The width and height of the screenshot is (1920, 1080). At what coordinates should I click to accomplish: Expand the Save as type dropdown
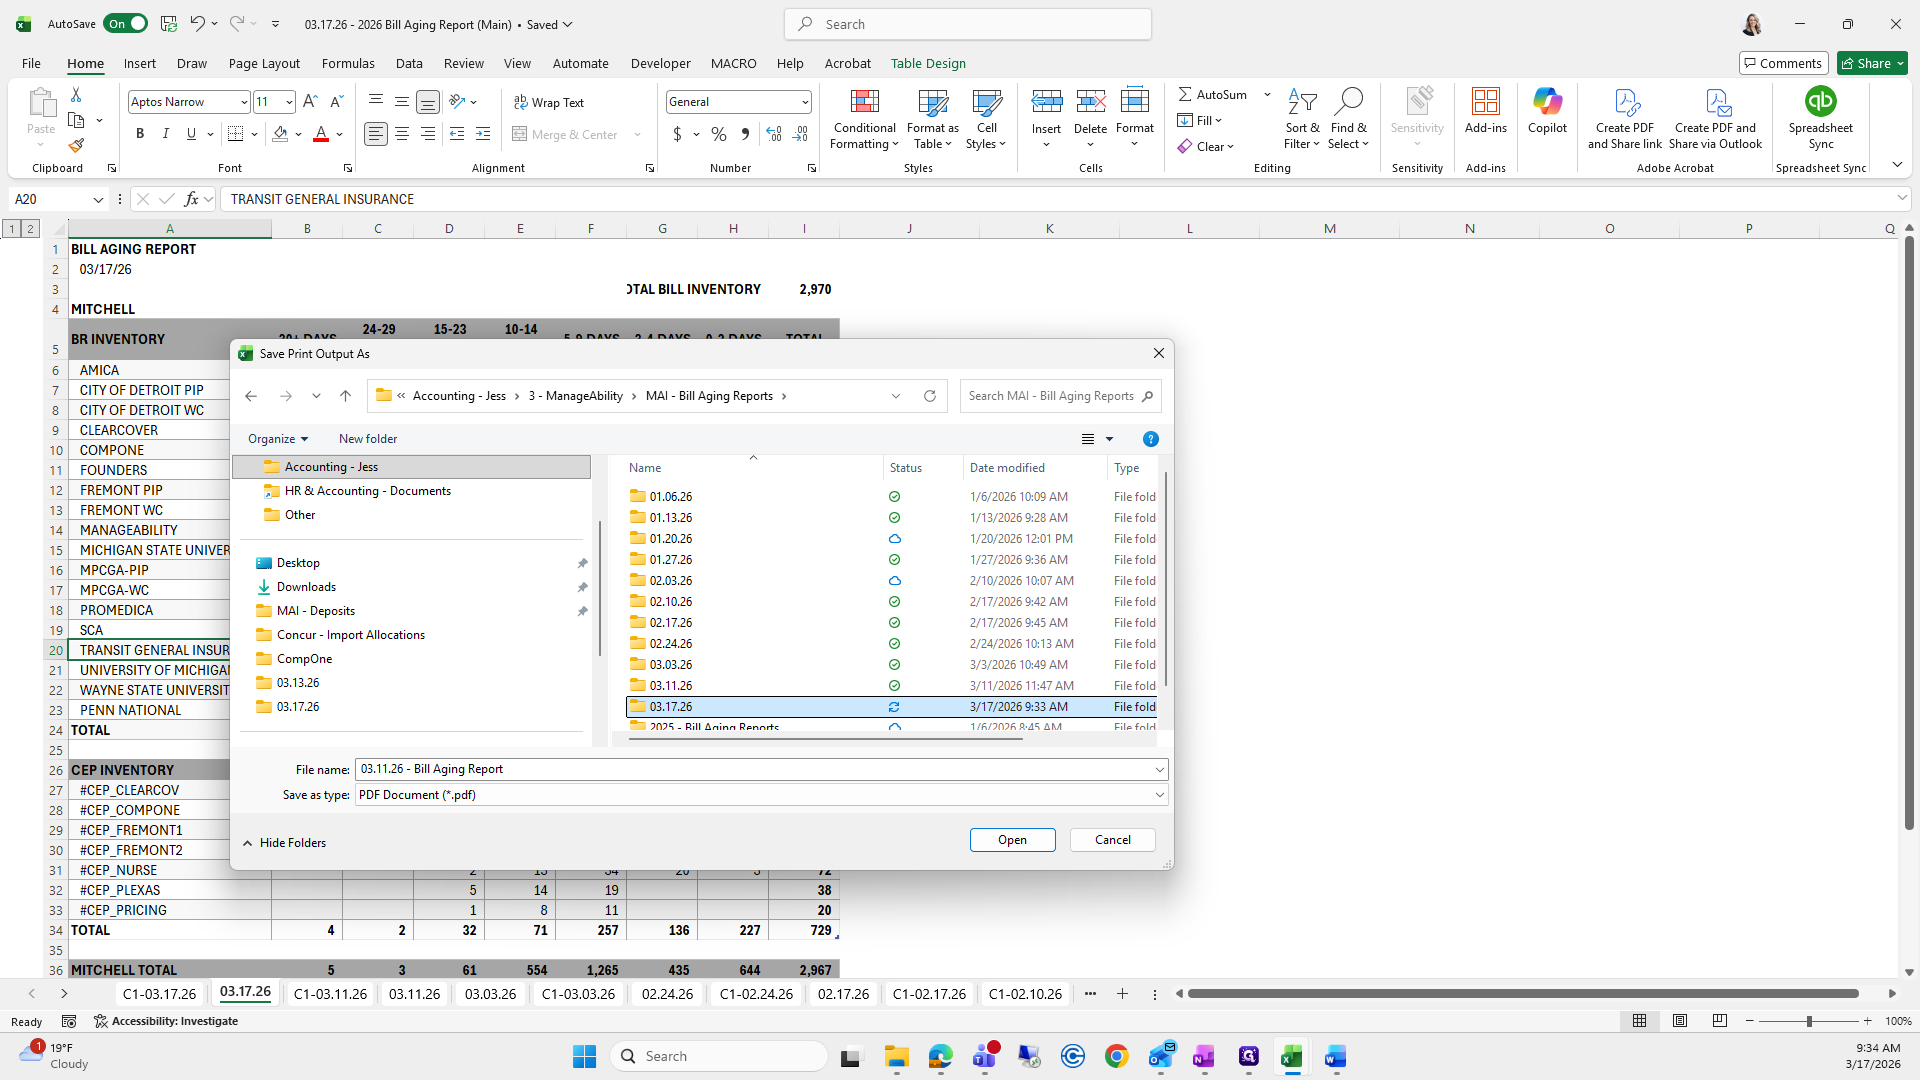click(x=1159, y=795)
